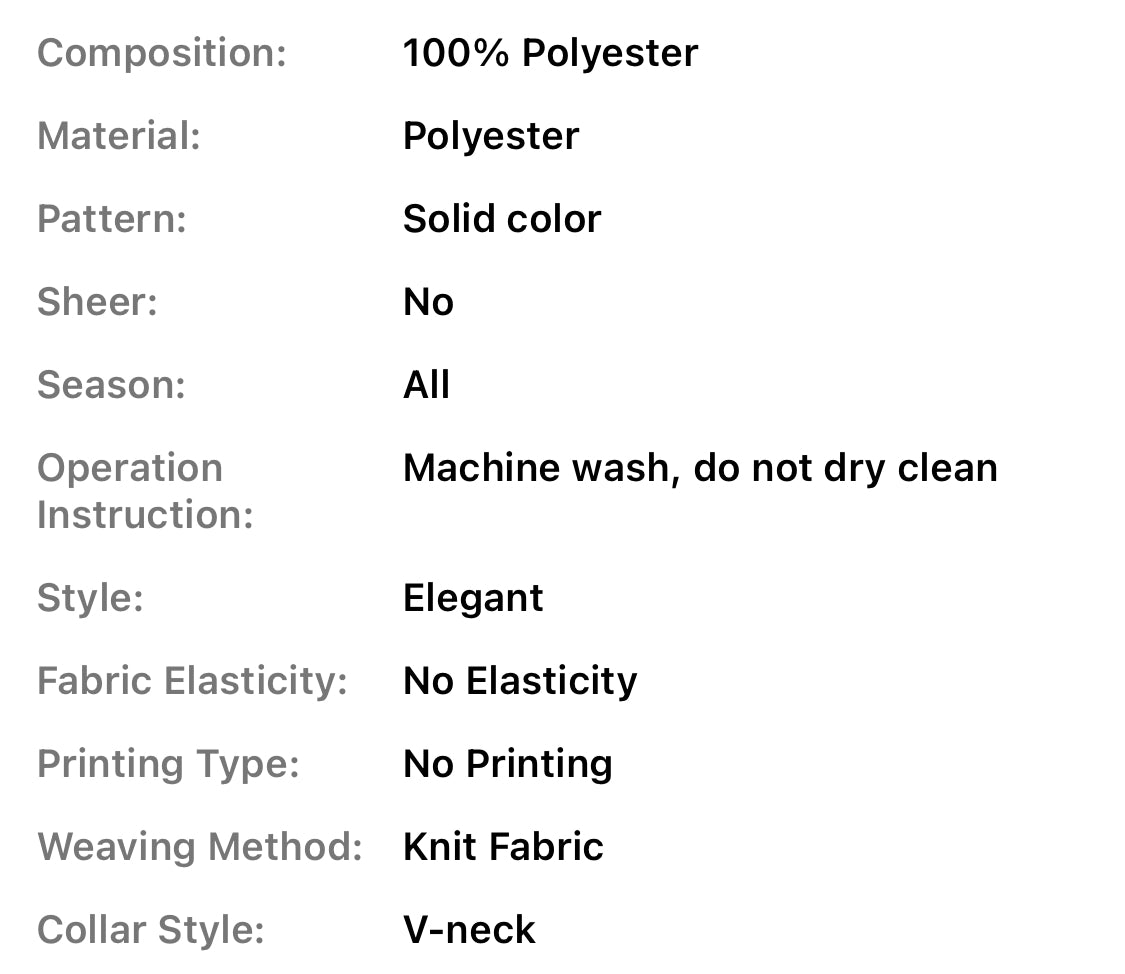Tap the "Polyester" material value
Screen dimensions: 1125x974
[x=490, y=136]
